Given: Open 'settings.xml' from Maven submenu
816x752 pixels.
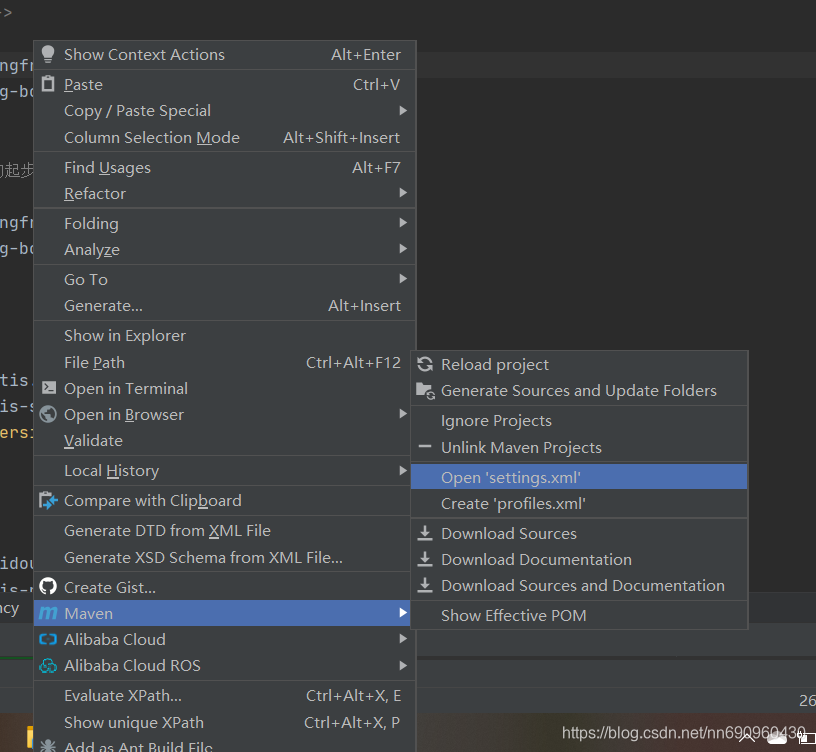Looking at the screenshot, I should coord(579,477).
